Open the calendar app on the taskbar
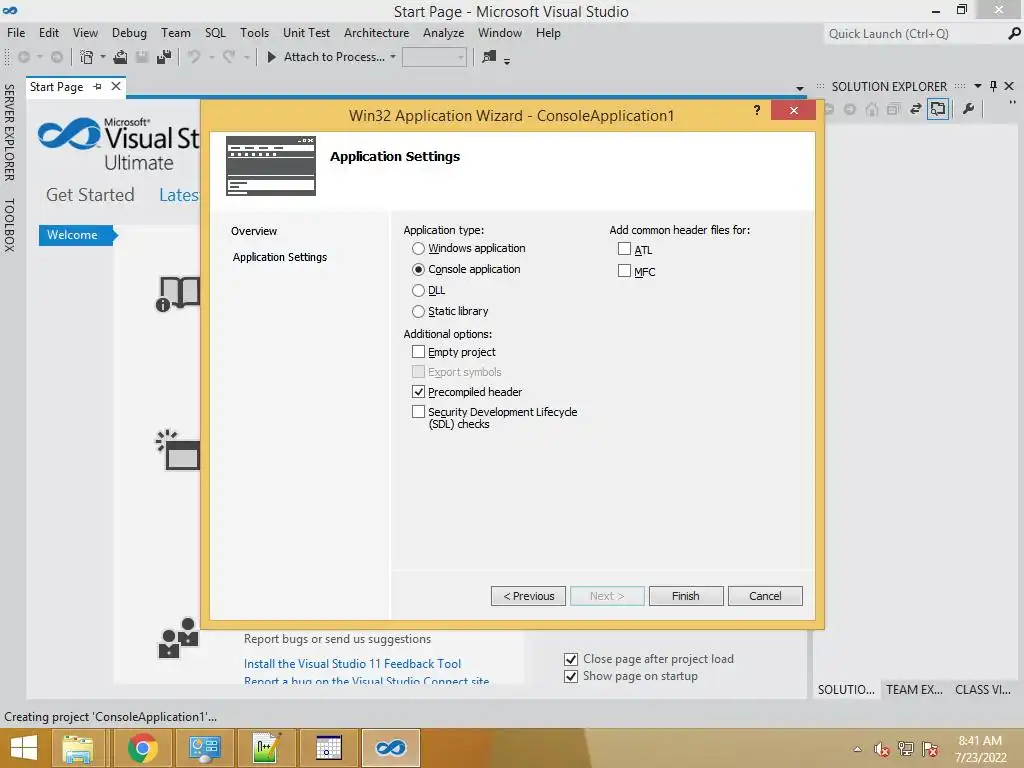The height and width of the screenshot is (768, 1024). click(x=328, y=748)
